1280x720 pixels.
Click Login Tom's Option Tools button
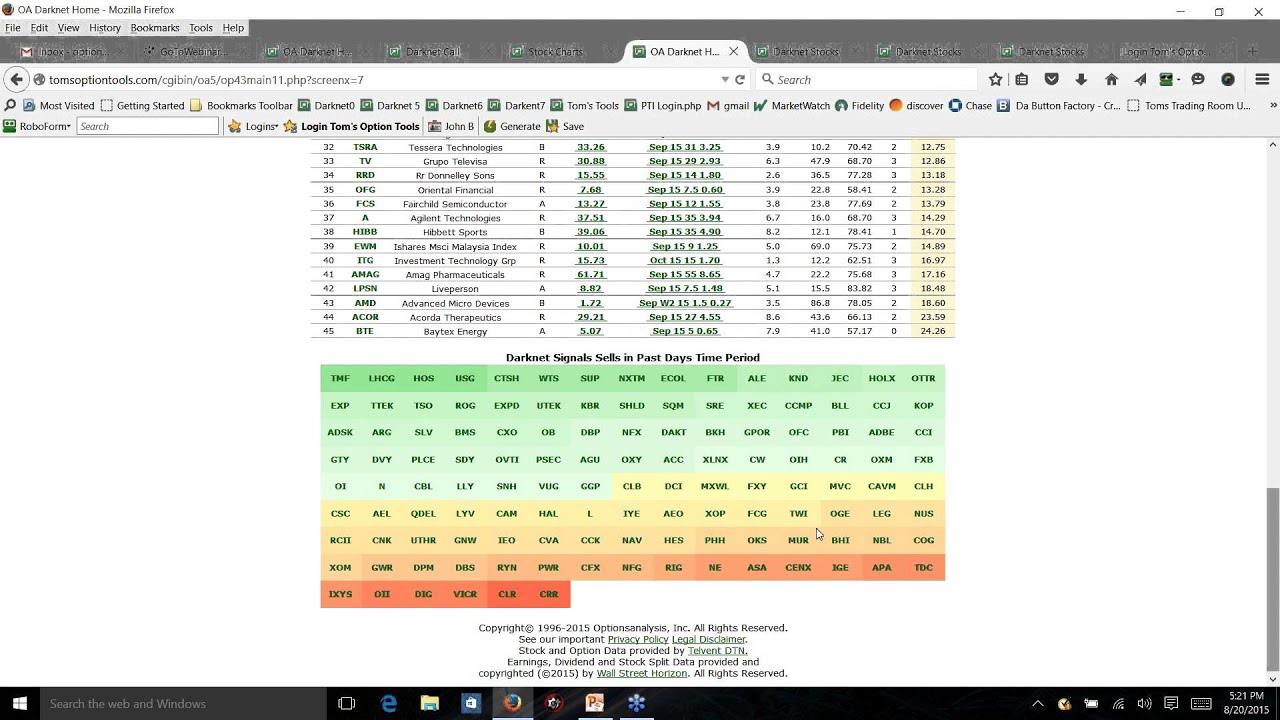pyautogui.click(x=351, y=126)
